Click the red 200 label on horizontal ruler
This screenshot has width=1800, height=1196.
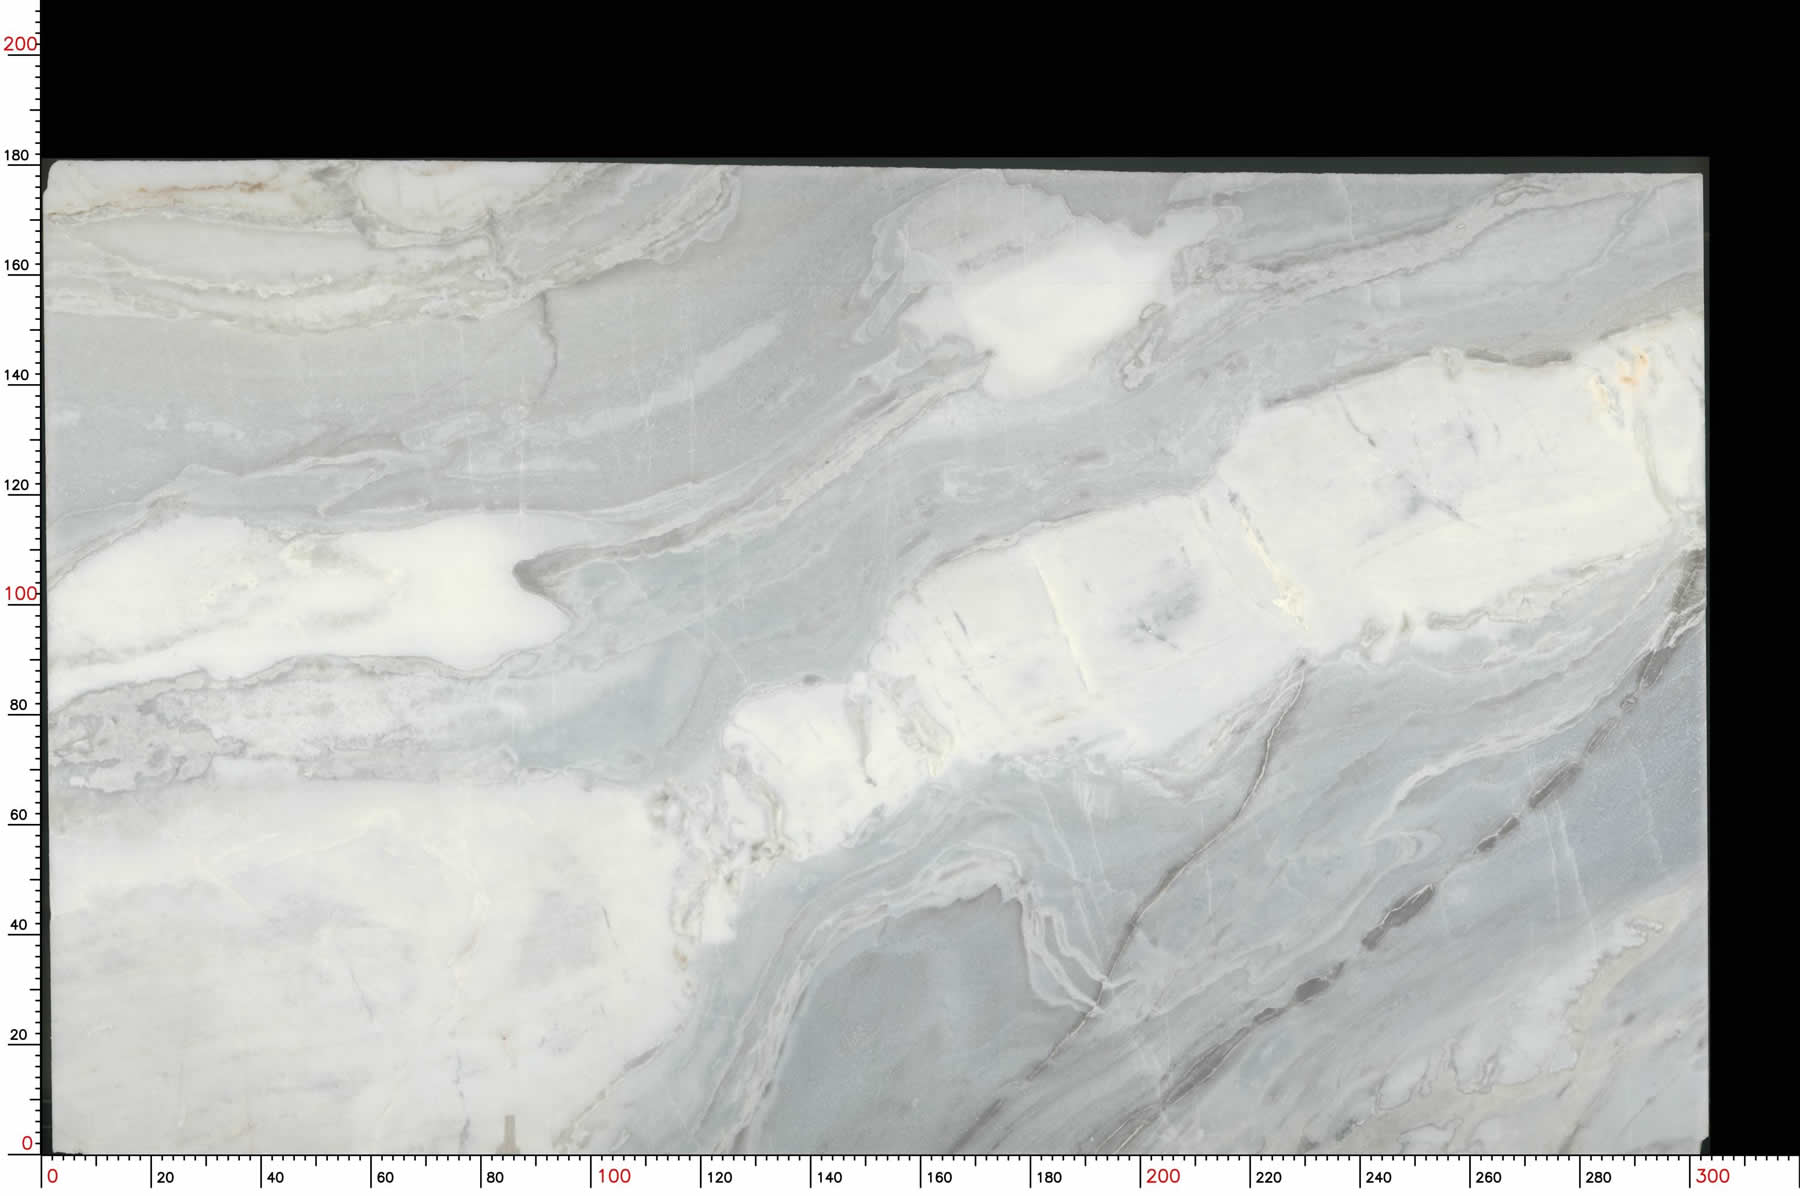(x=1163, y=1176)
